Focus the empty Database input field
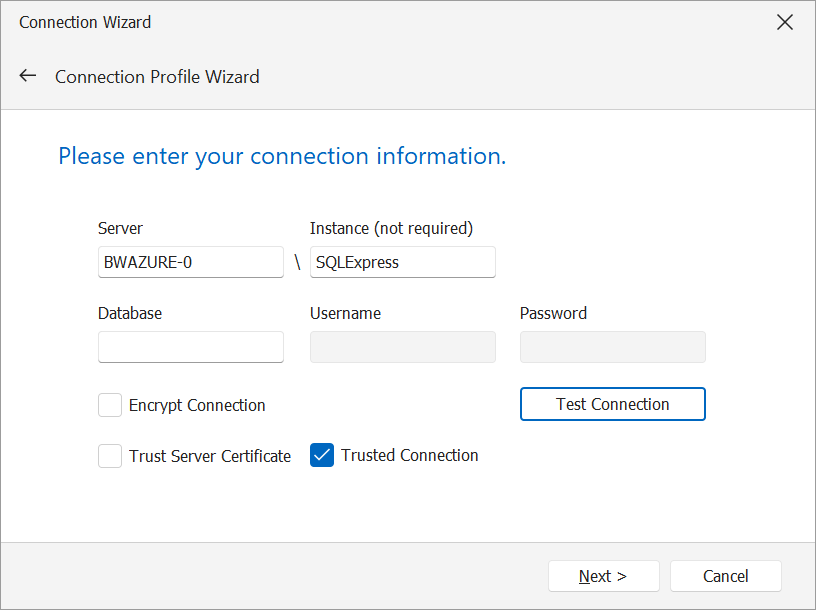816x610 pixels. click(190, 347)
